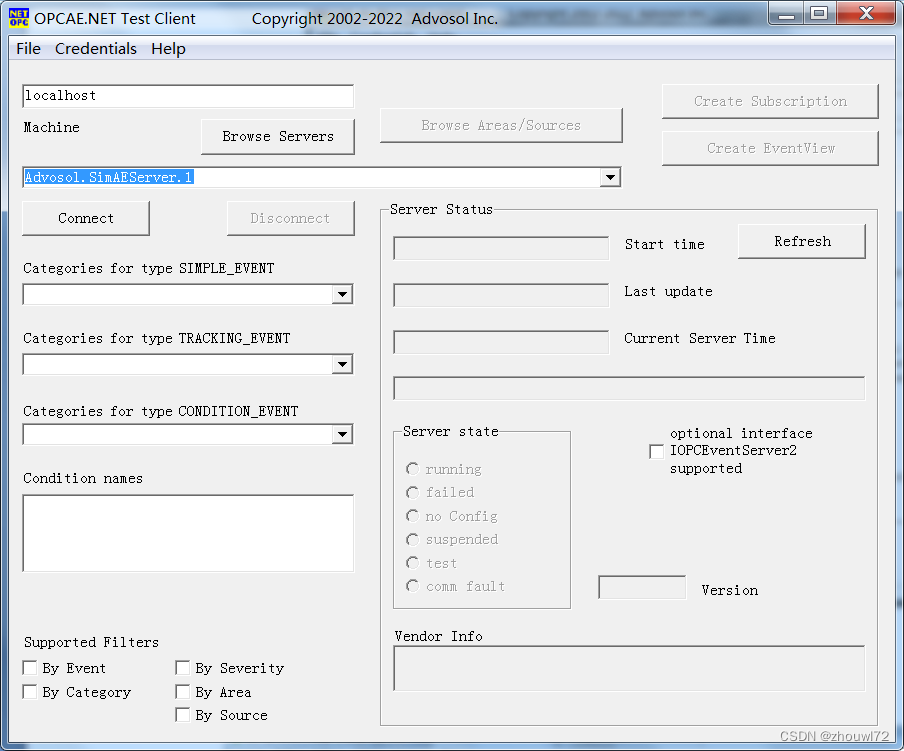Maximize the OPCAE.NET Test Client window
The height and width of the screenshot is (751, 904).
tap(819, 14)
